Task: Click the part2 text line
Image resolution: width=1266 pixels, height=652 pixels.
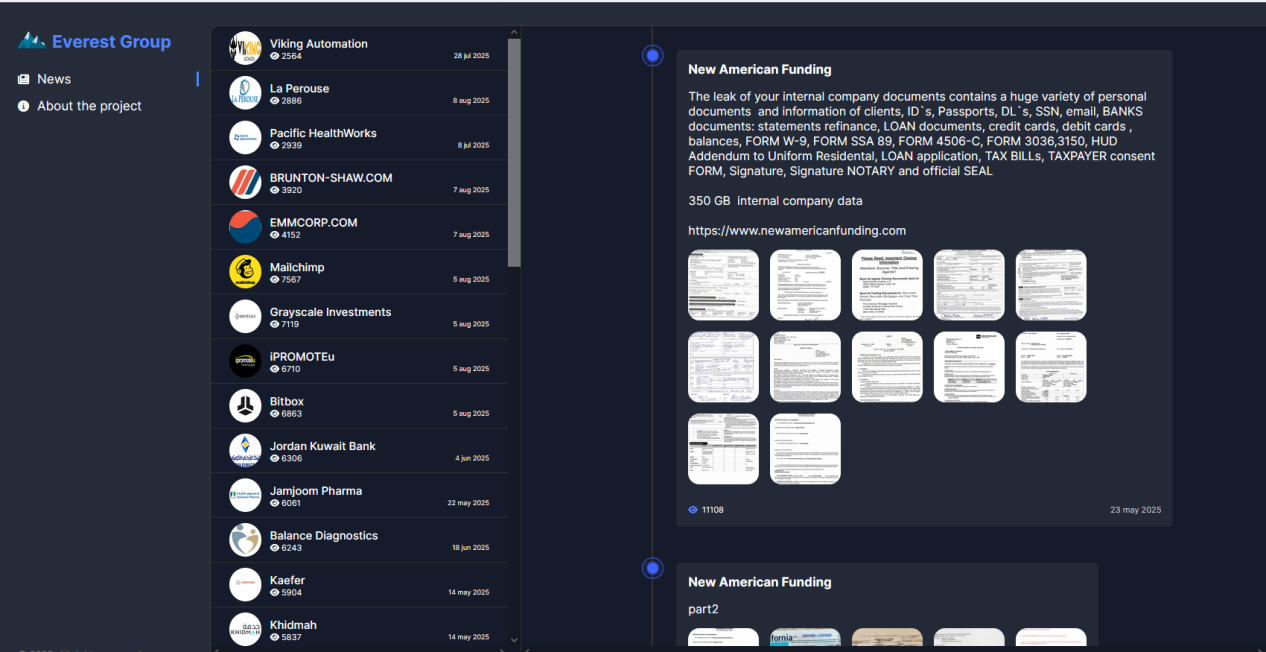Action: (703, 609)
